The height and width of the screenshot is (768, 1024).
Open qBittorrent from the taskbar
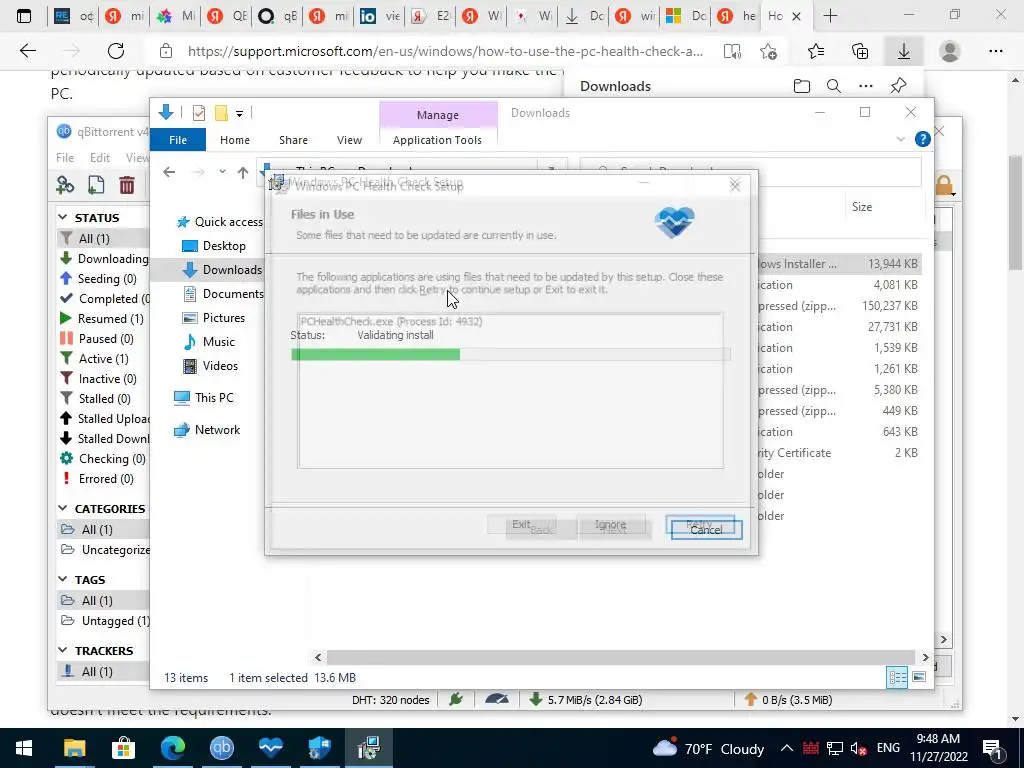coord(221,748)
